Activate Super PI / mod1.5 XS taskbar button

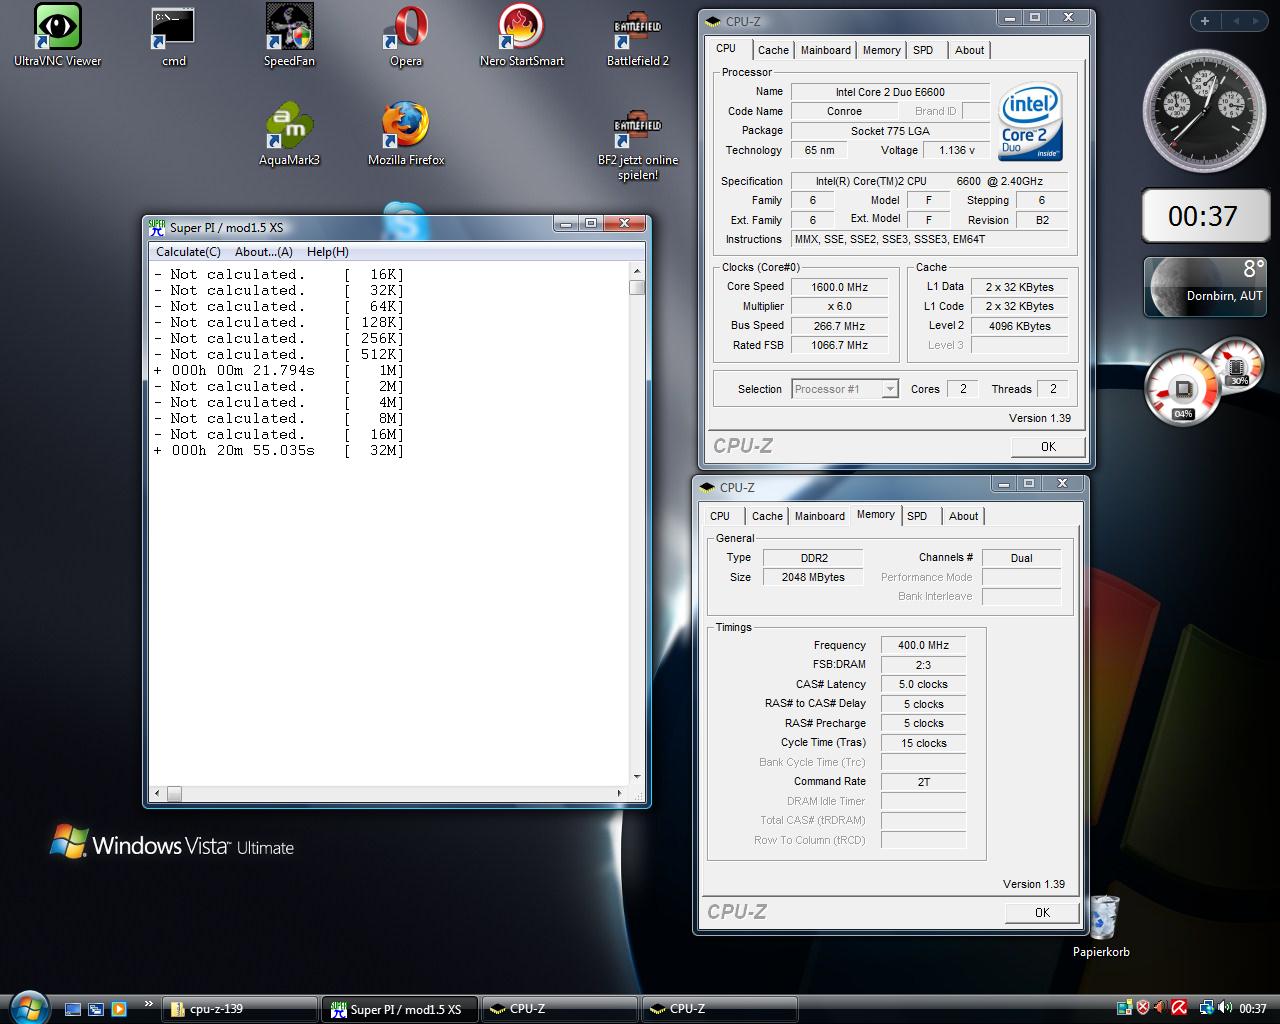click(399, 1009)
